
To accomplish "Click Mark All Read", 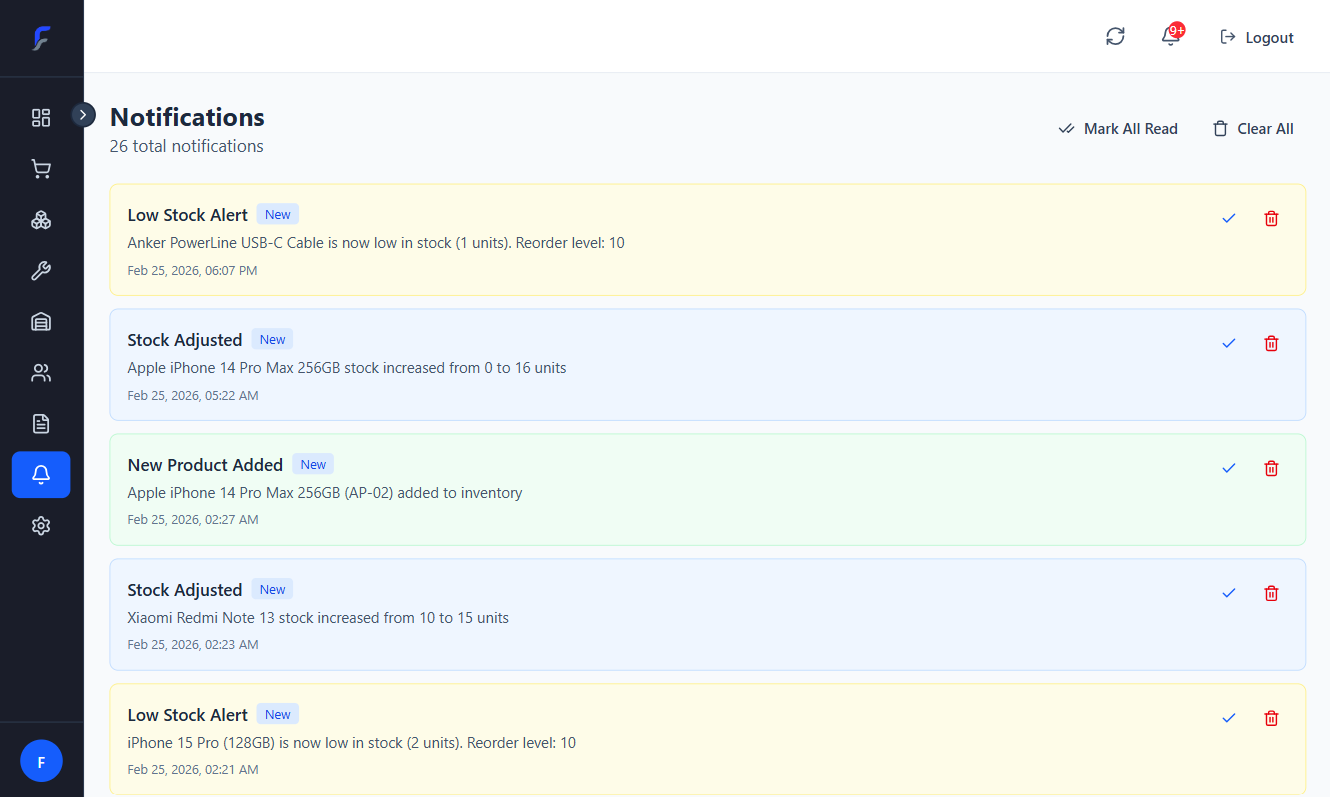I will [1118, 128].
